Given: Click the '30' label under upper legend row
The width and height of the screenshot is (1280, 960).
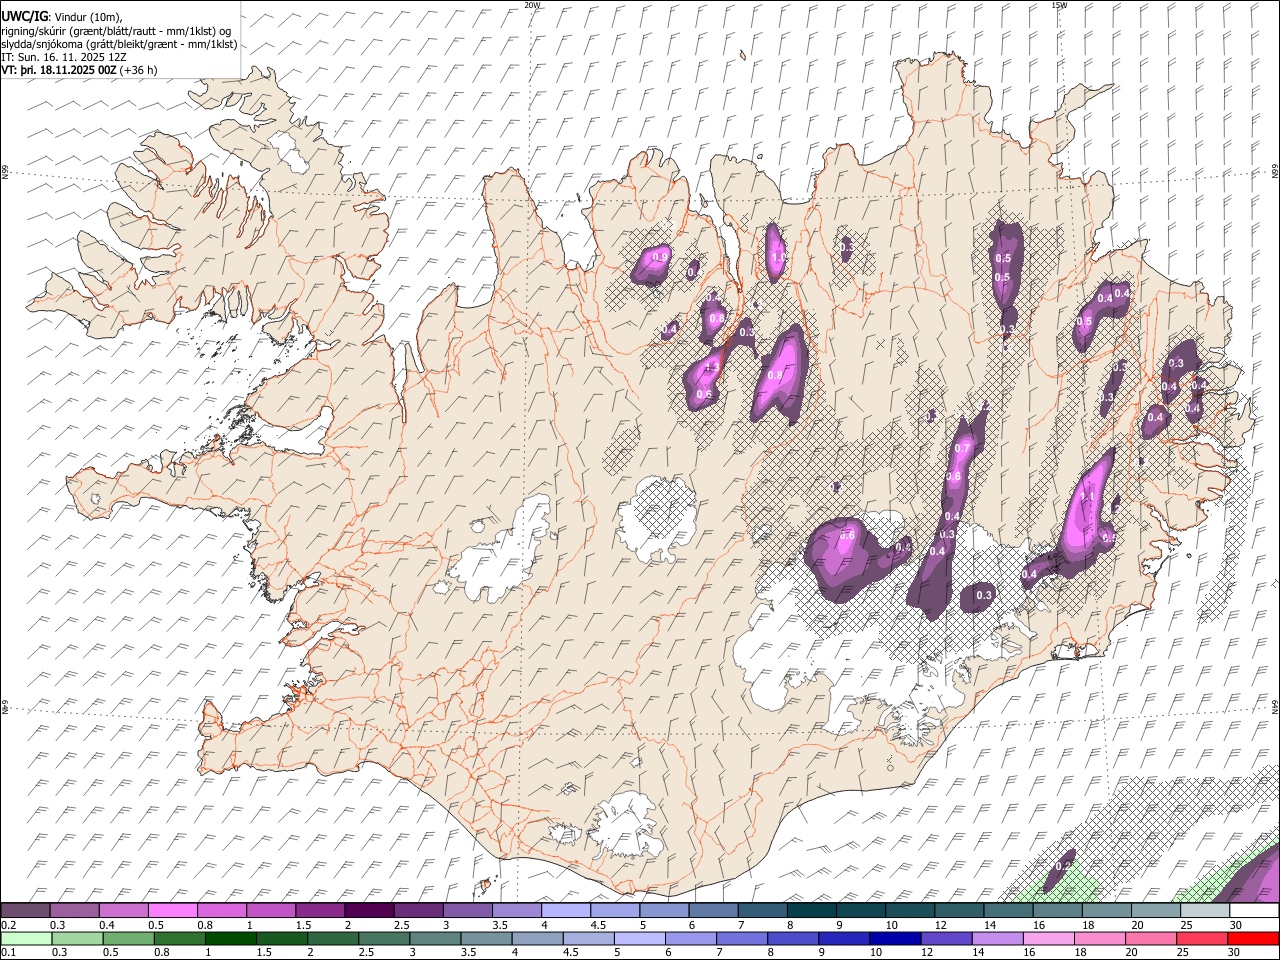Looking at the screenshot, I should (x=1236, y=925).
